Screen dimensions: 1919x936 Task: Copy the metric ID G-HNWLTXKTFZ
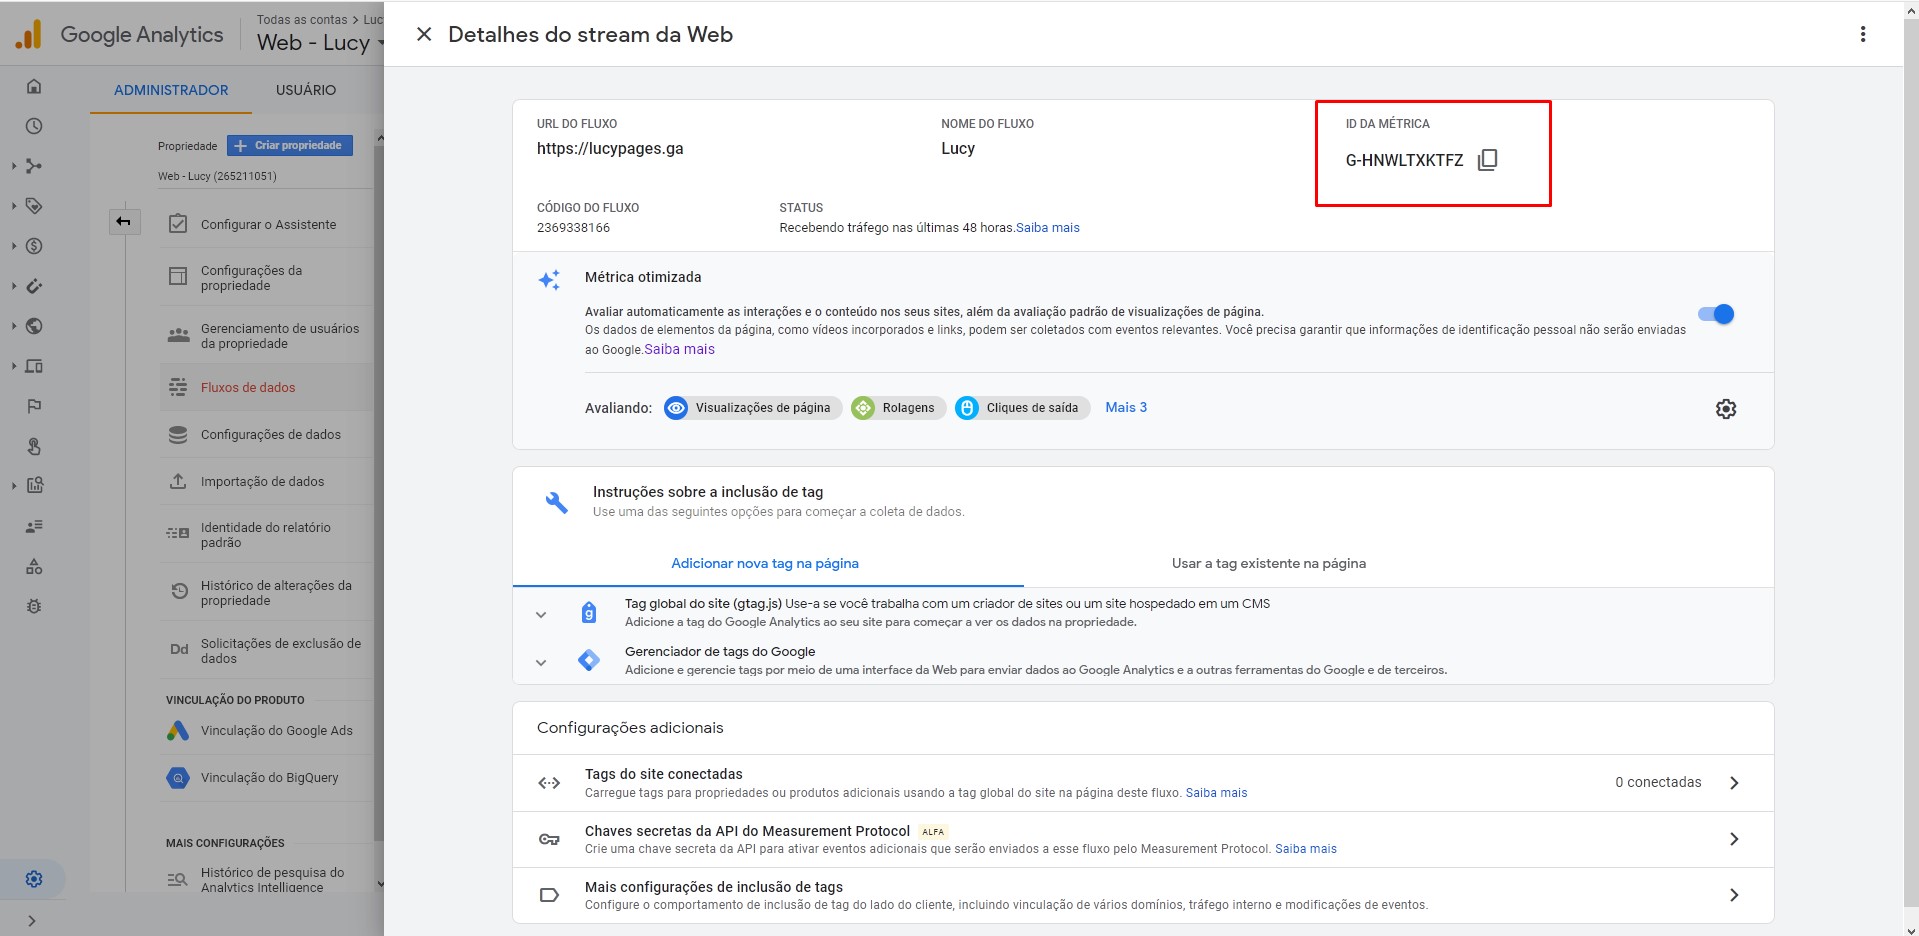click(1487, 160)
